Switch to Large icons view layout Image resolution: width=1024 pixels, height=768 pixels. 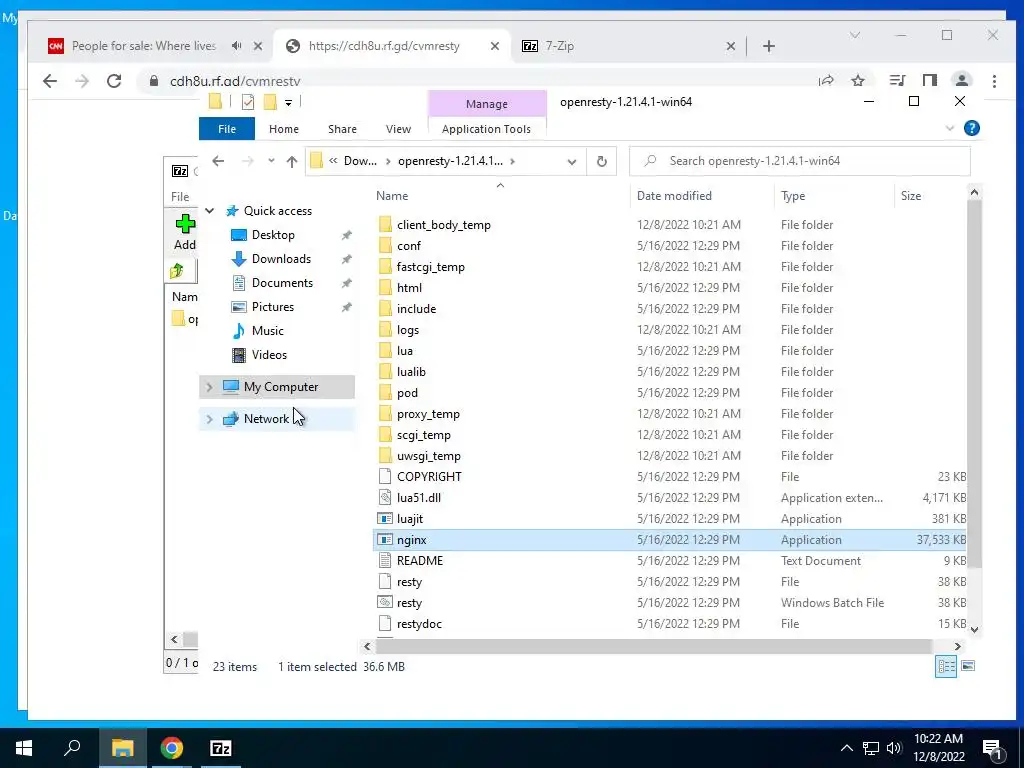(x=968, y=666)
